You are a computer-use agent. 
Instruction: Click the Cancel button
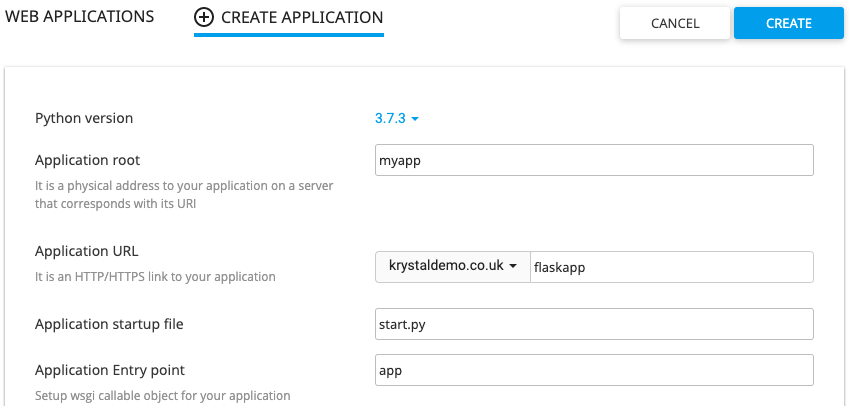point(675,23)
